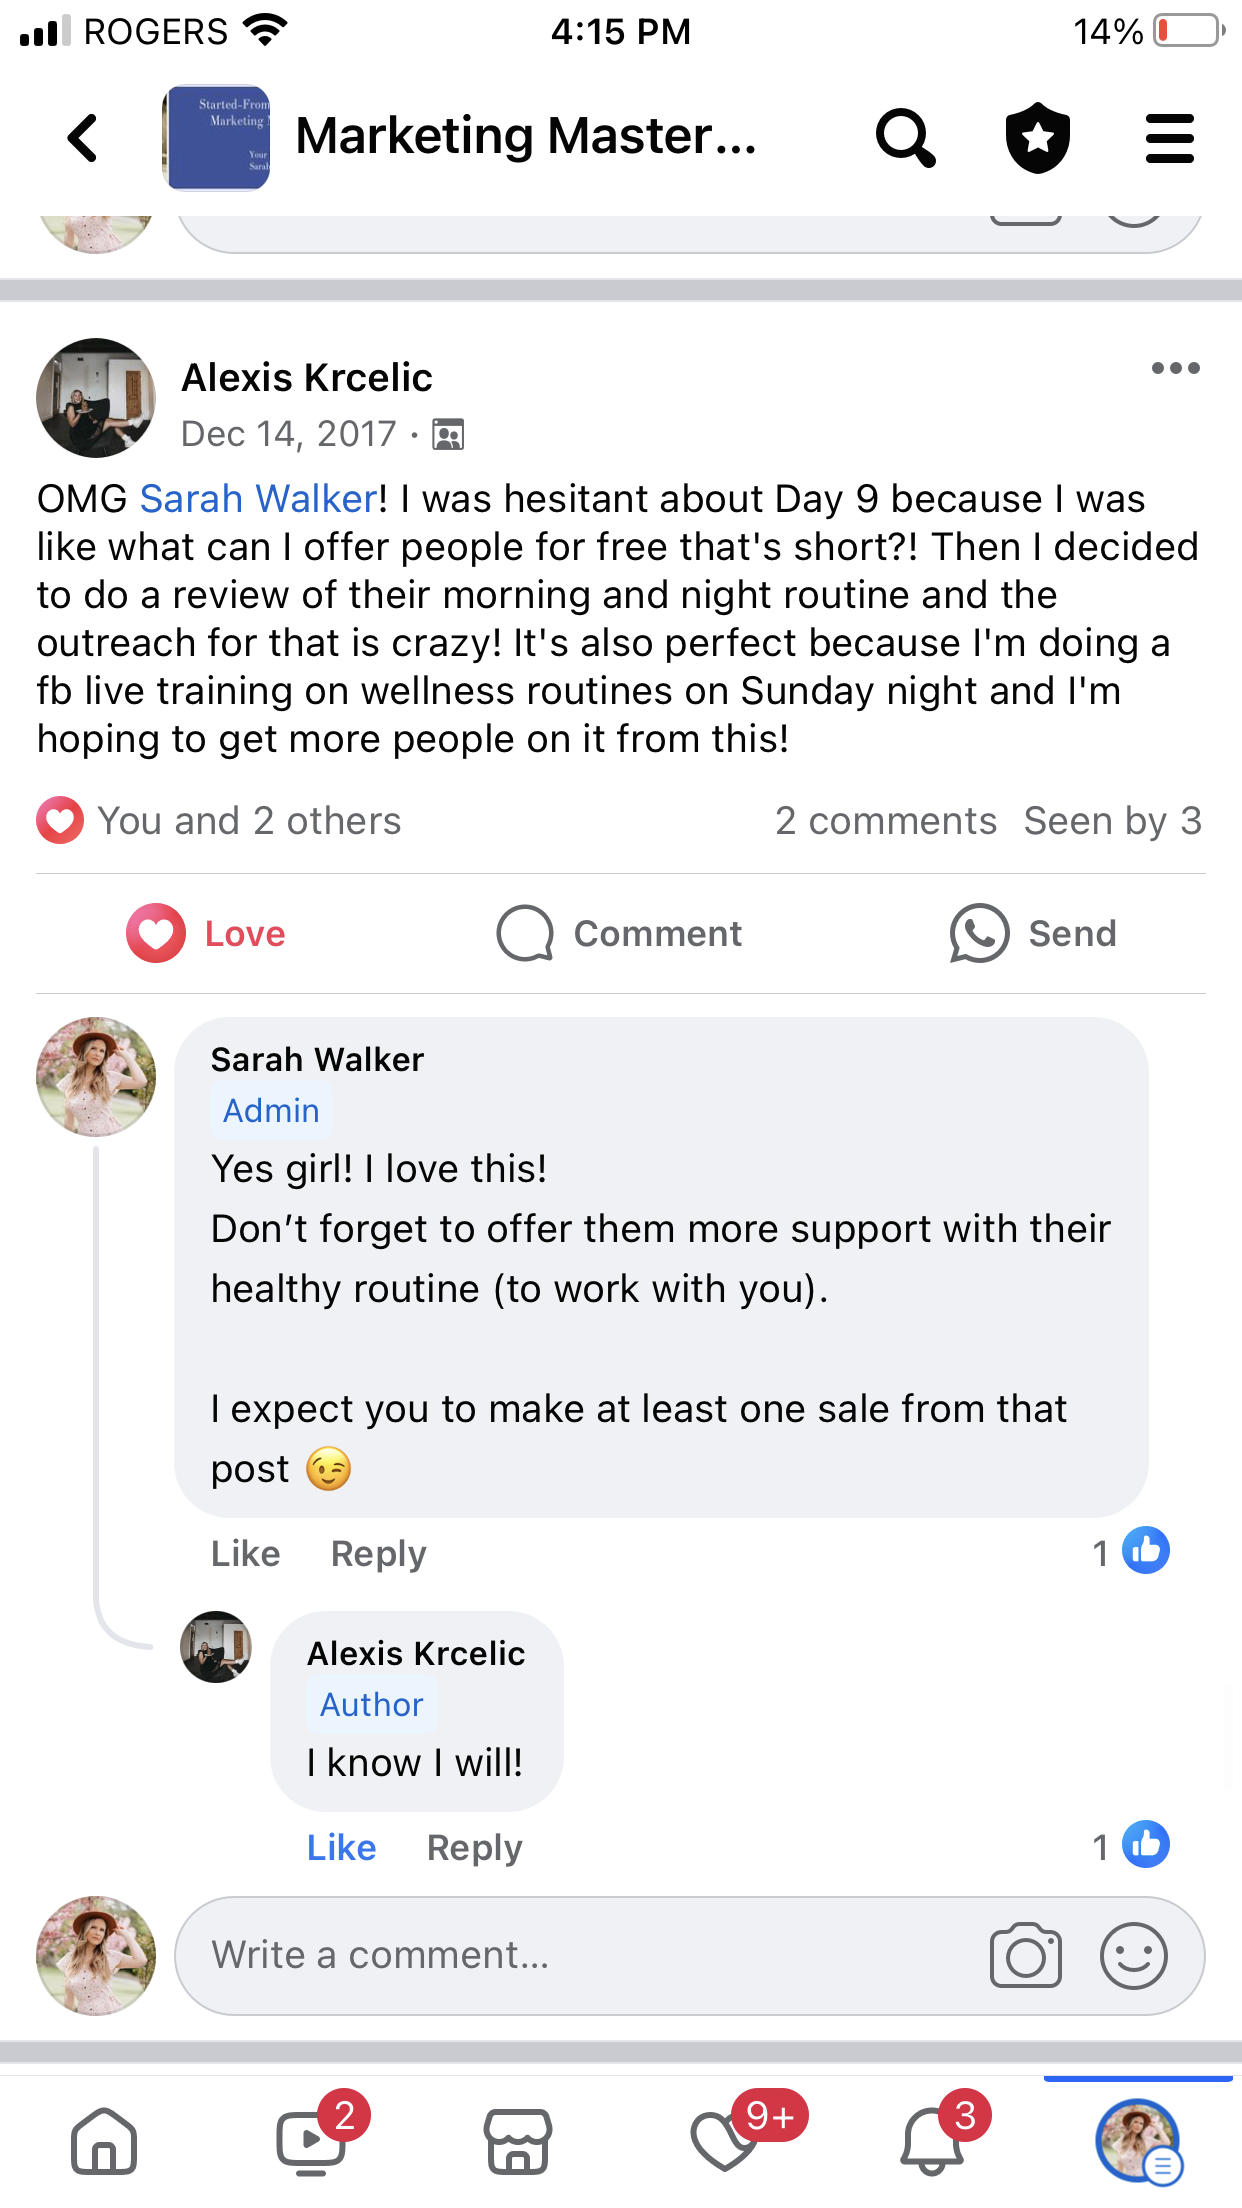Open admin tools shield star icon
Screen dimensions: 1242x2208
(x=1037, y=138)
